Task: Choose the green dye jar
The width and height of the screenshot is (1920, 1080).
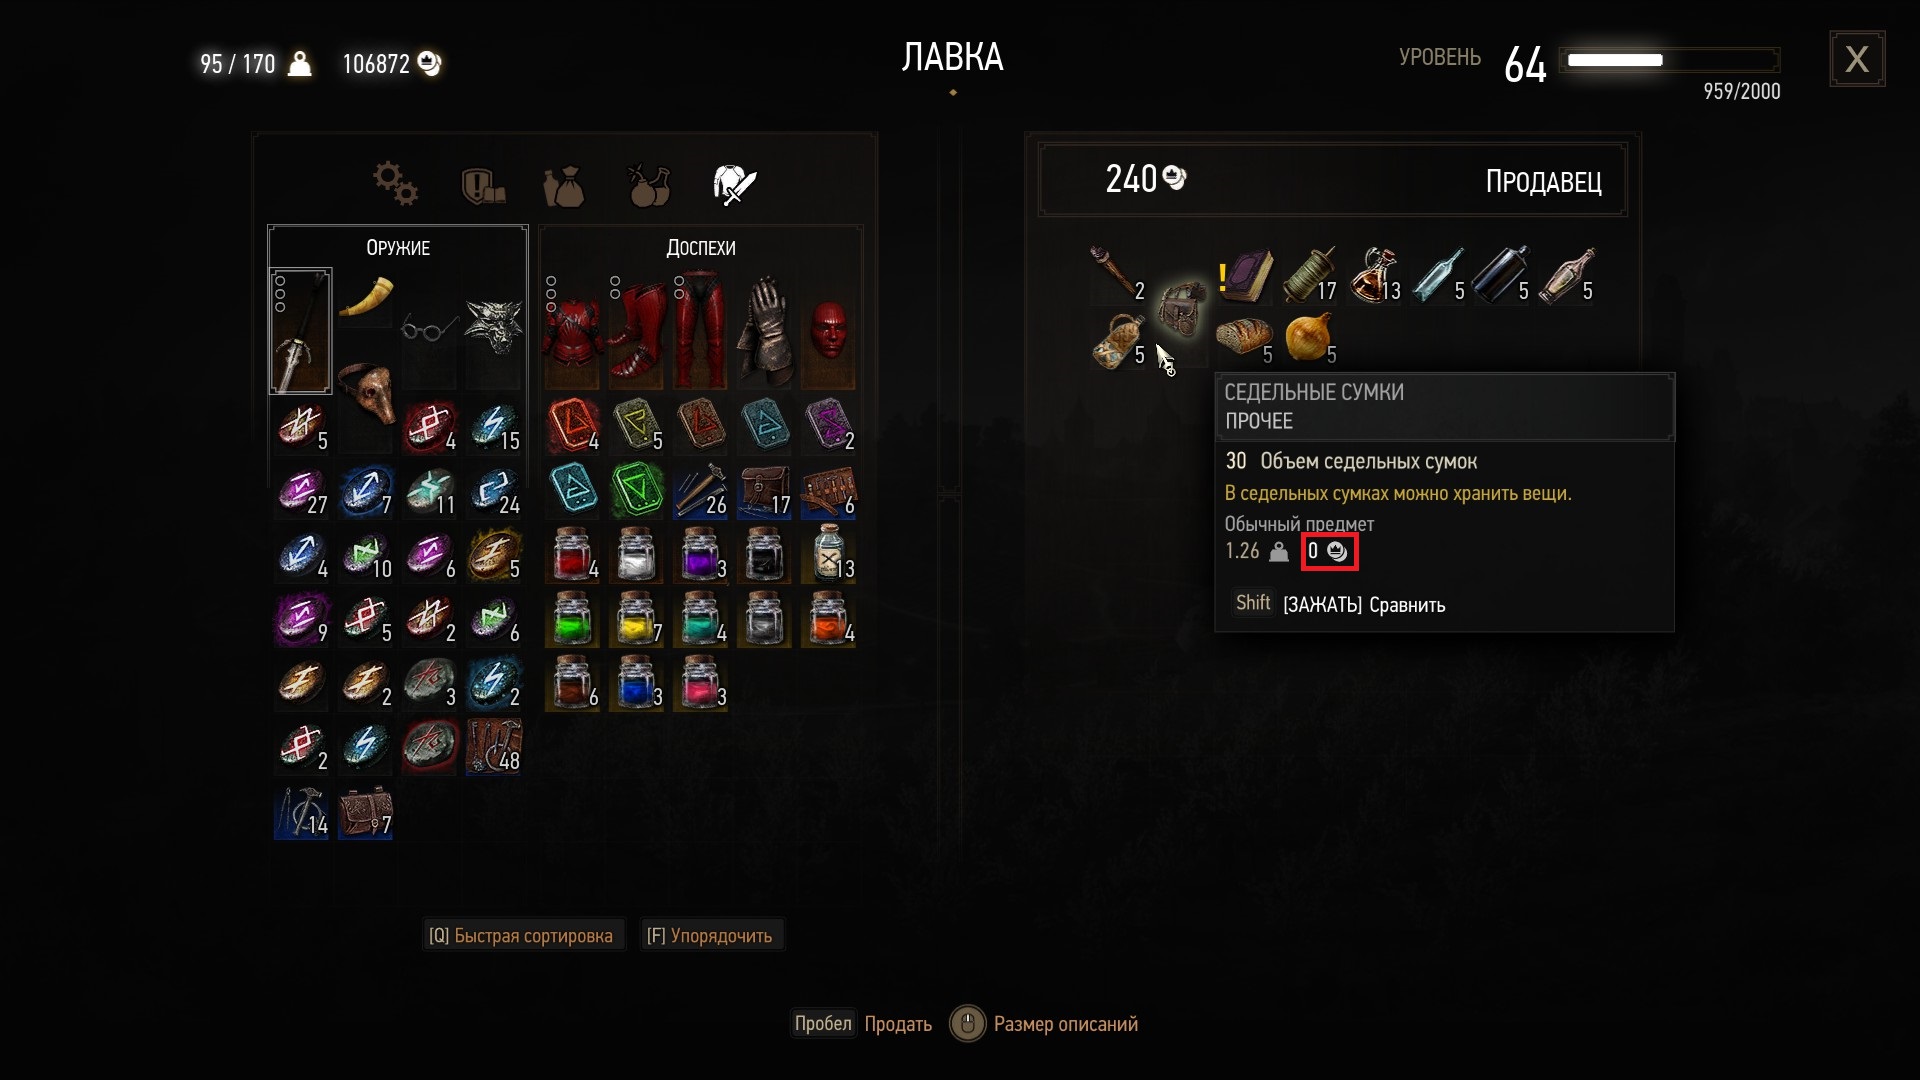Action: pyautogui.click(x=572, y=619)
